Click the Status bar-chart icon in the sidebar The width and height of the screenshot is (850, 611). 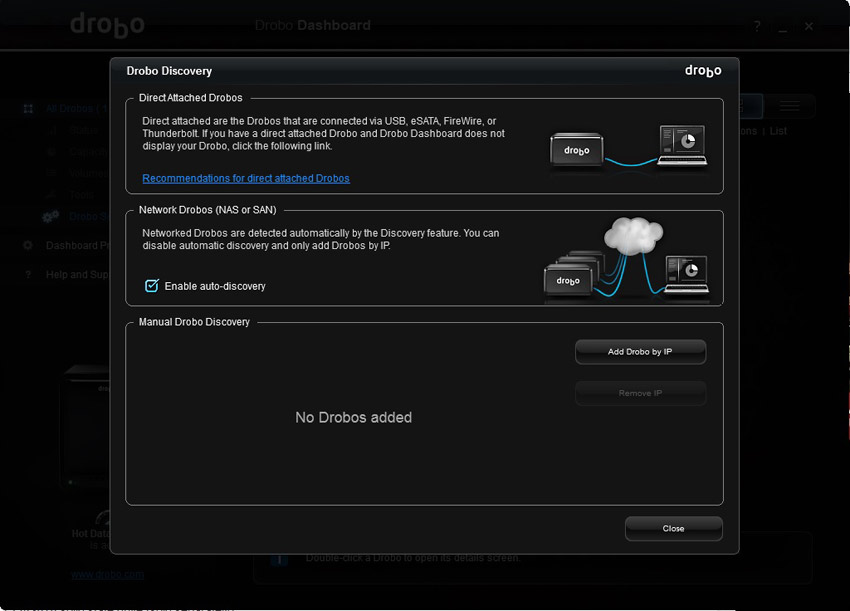pos(52,130)
